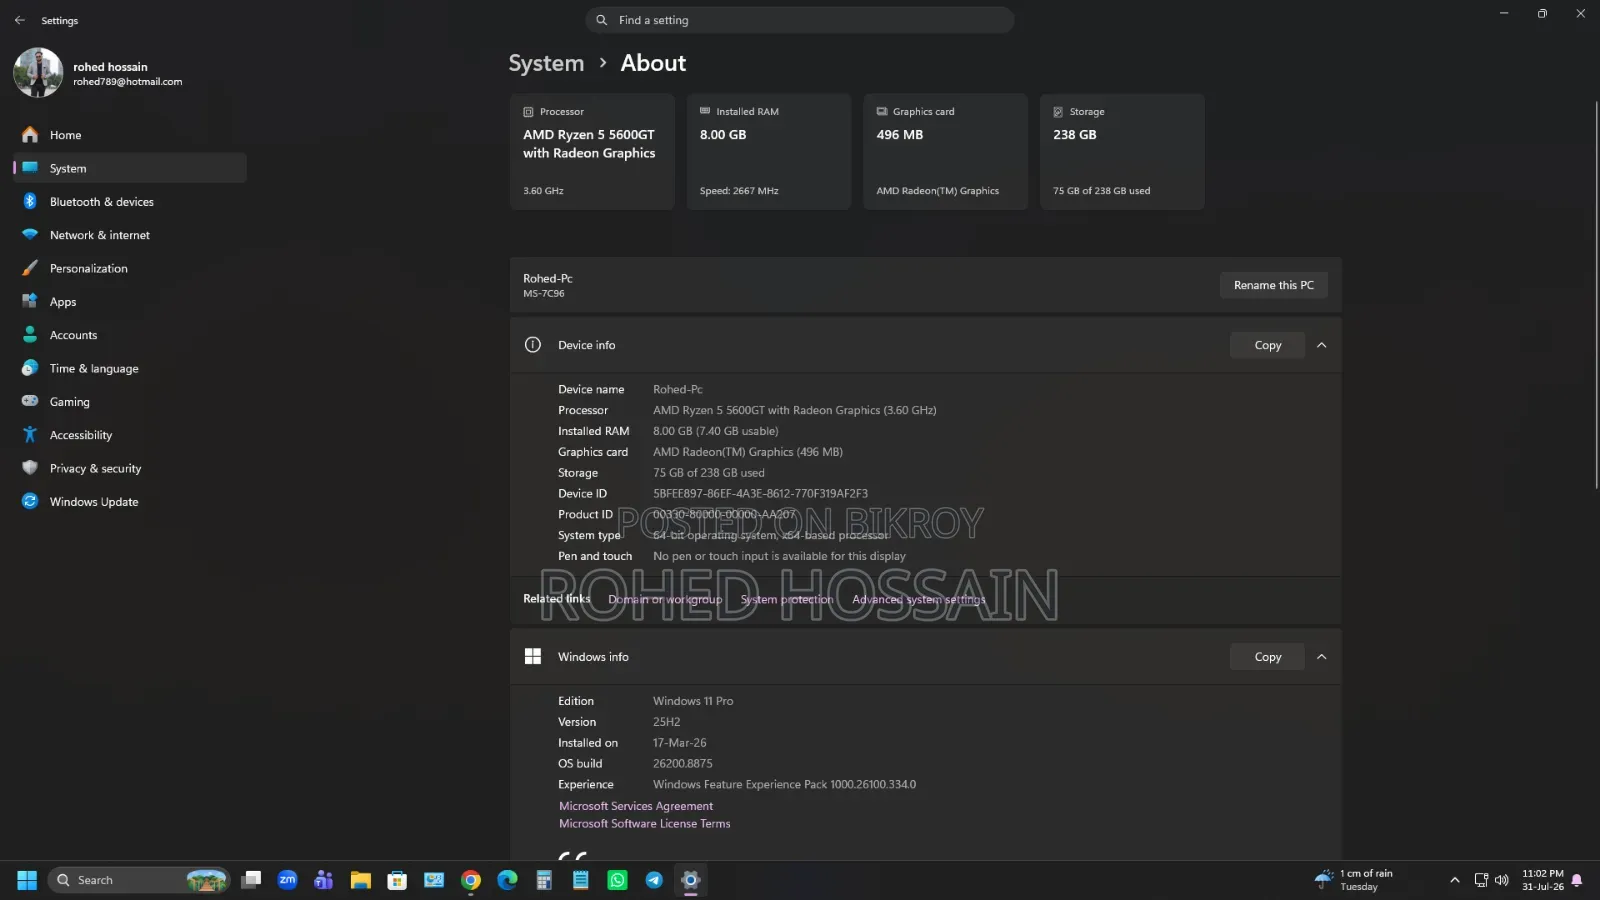Open the rain weather widget

tap(1355, 880)
